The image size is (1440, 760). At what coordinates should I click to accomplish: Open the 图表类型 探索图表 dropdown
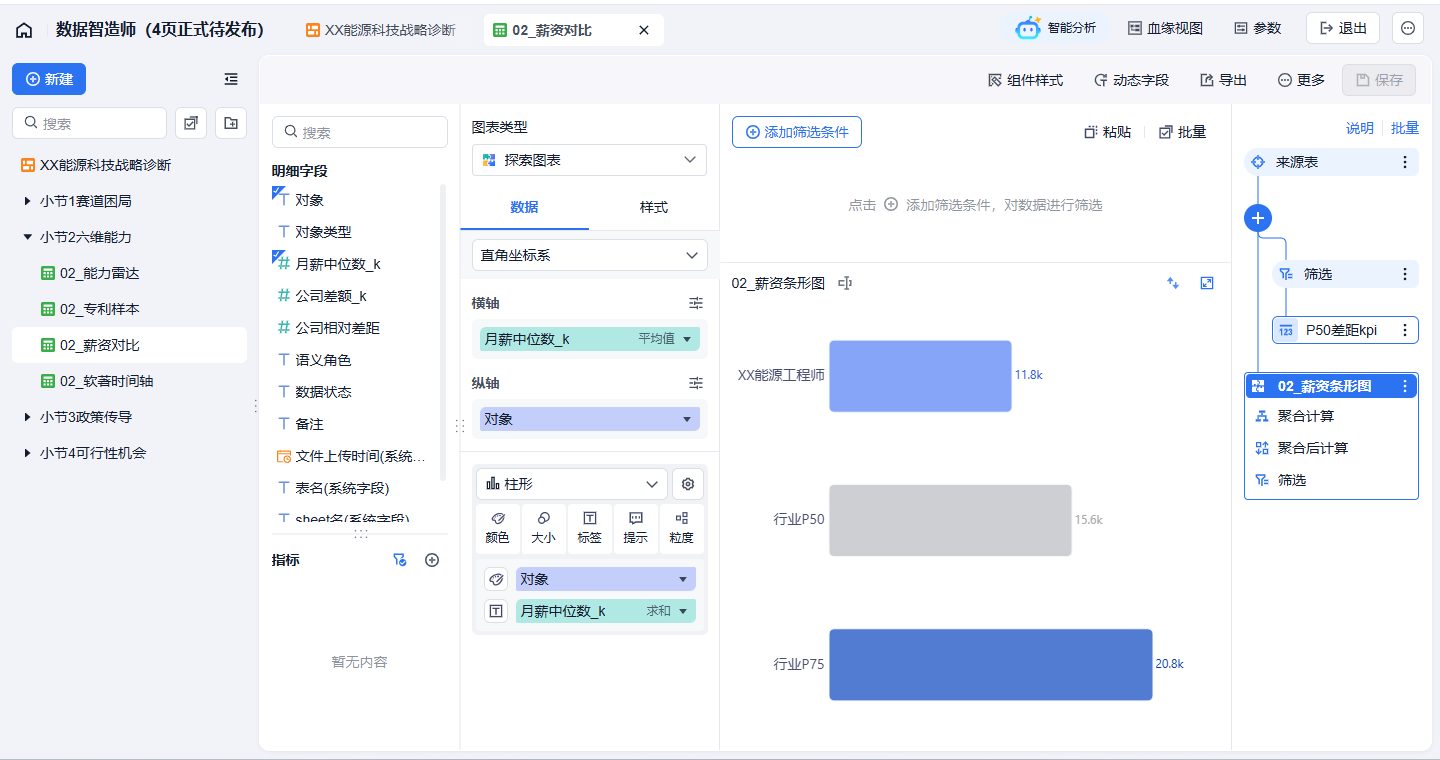(589, 160)
